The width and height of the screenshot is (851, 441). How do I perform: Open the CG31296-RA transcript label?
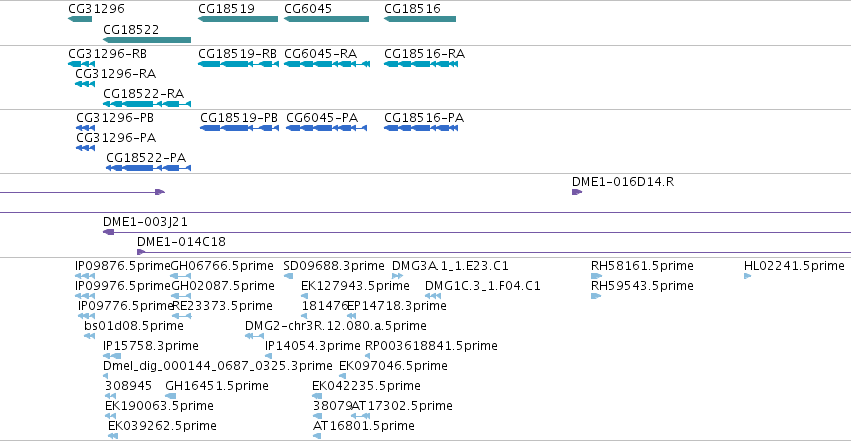coord(116,74)
